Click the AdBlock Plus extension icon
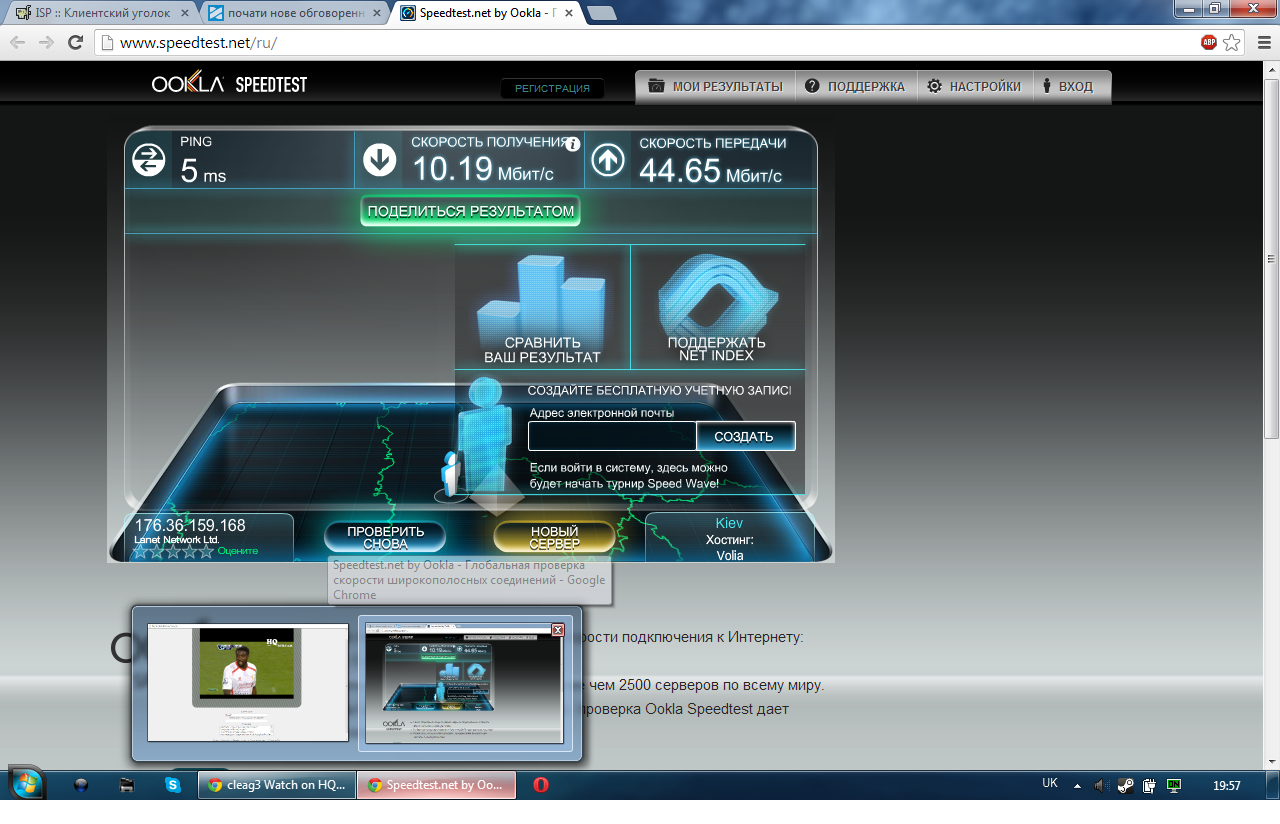The image size is (1280, 824). (x=1209, y=43)
